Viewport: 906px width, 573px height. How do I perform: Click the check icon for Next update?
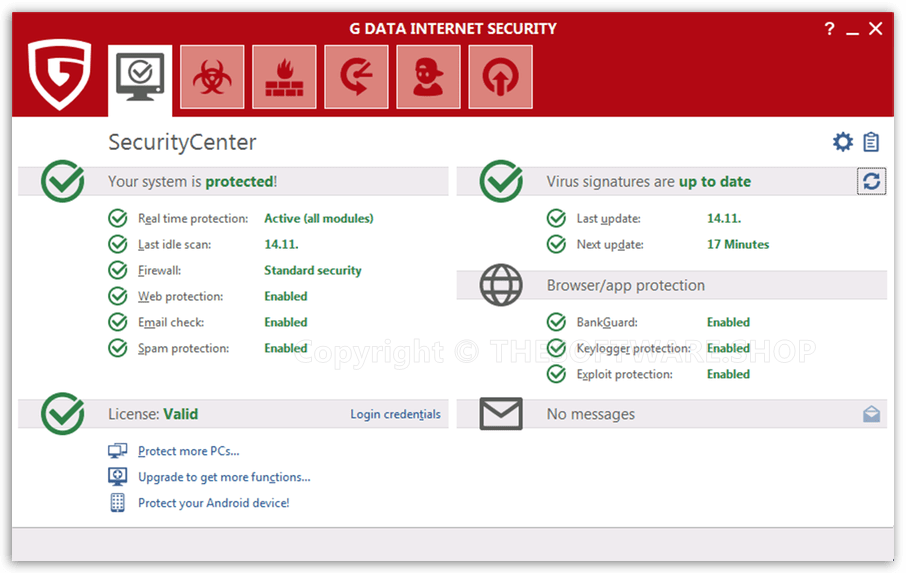[x=556, y=244]
